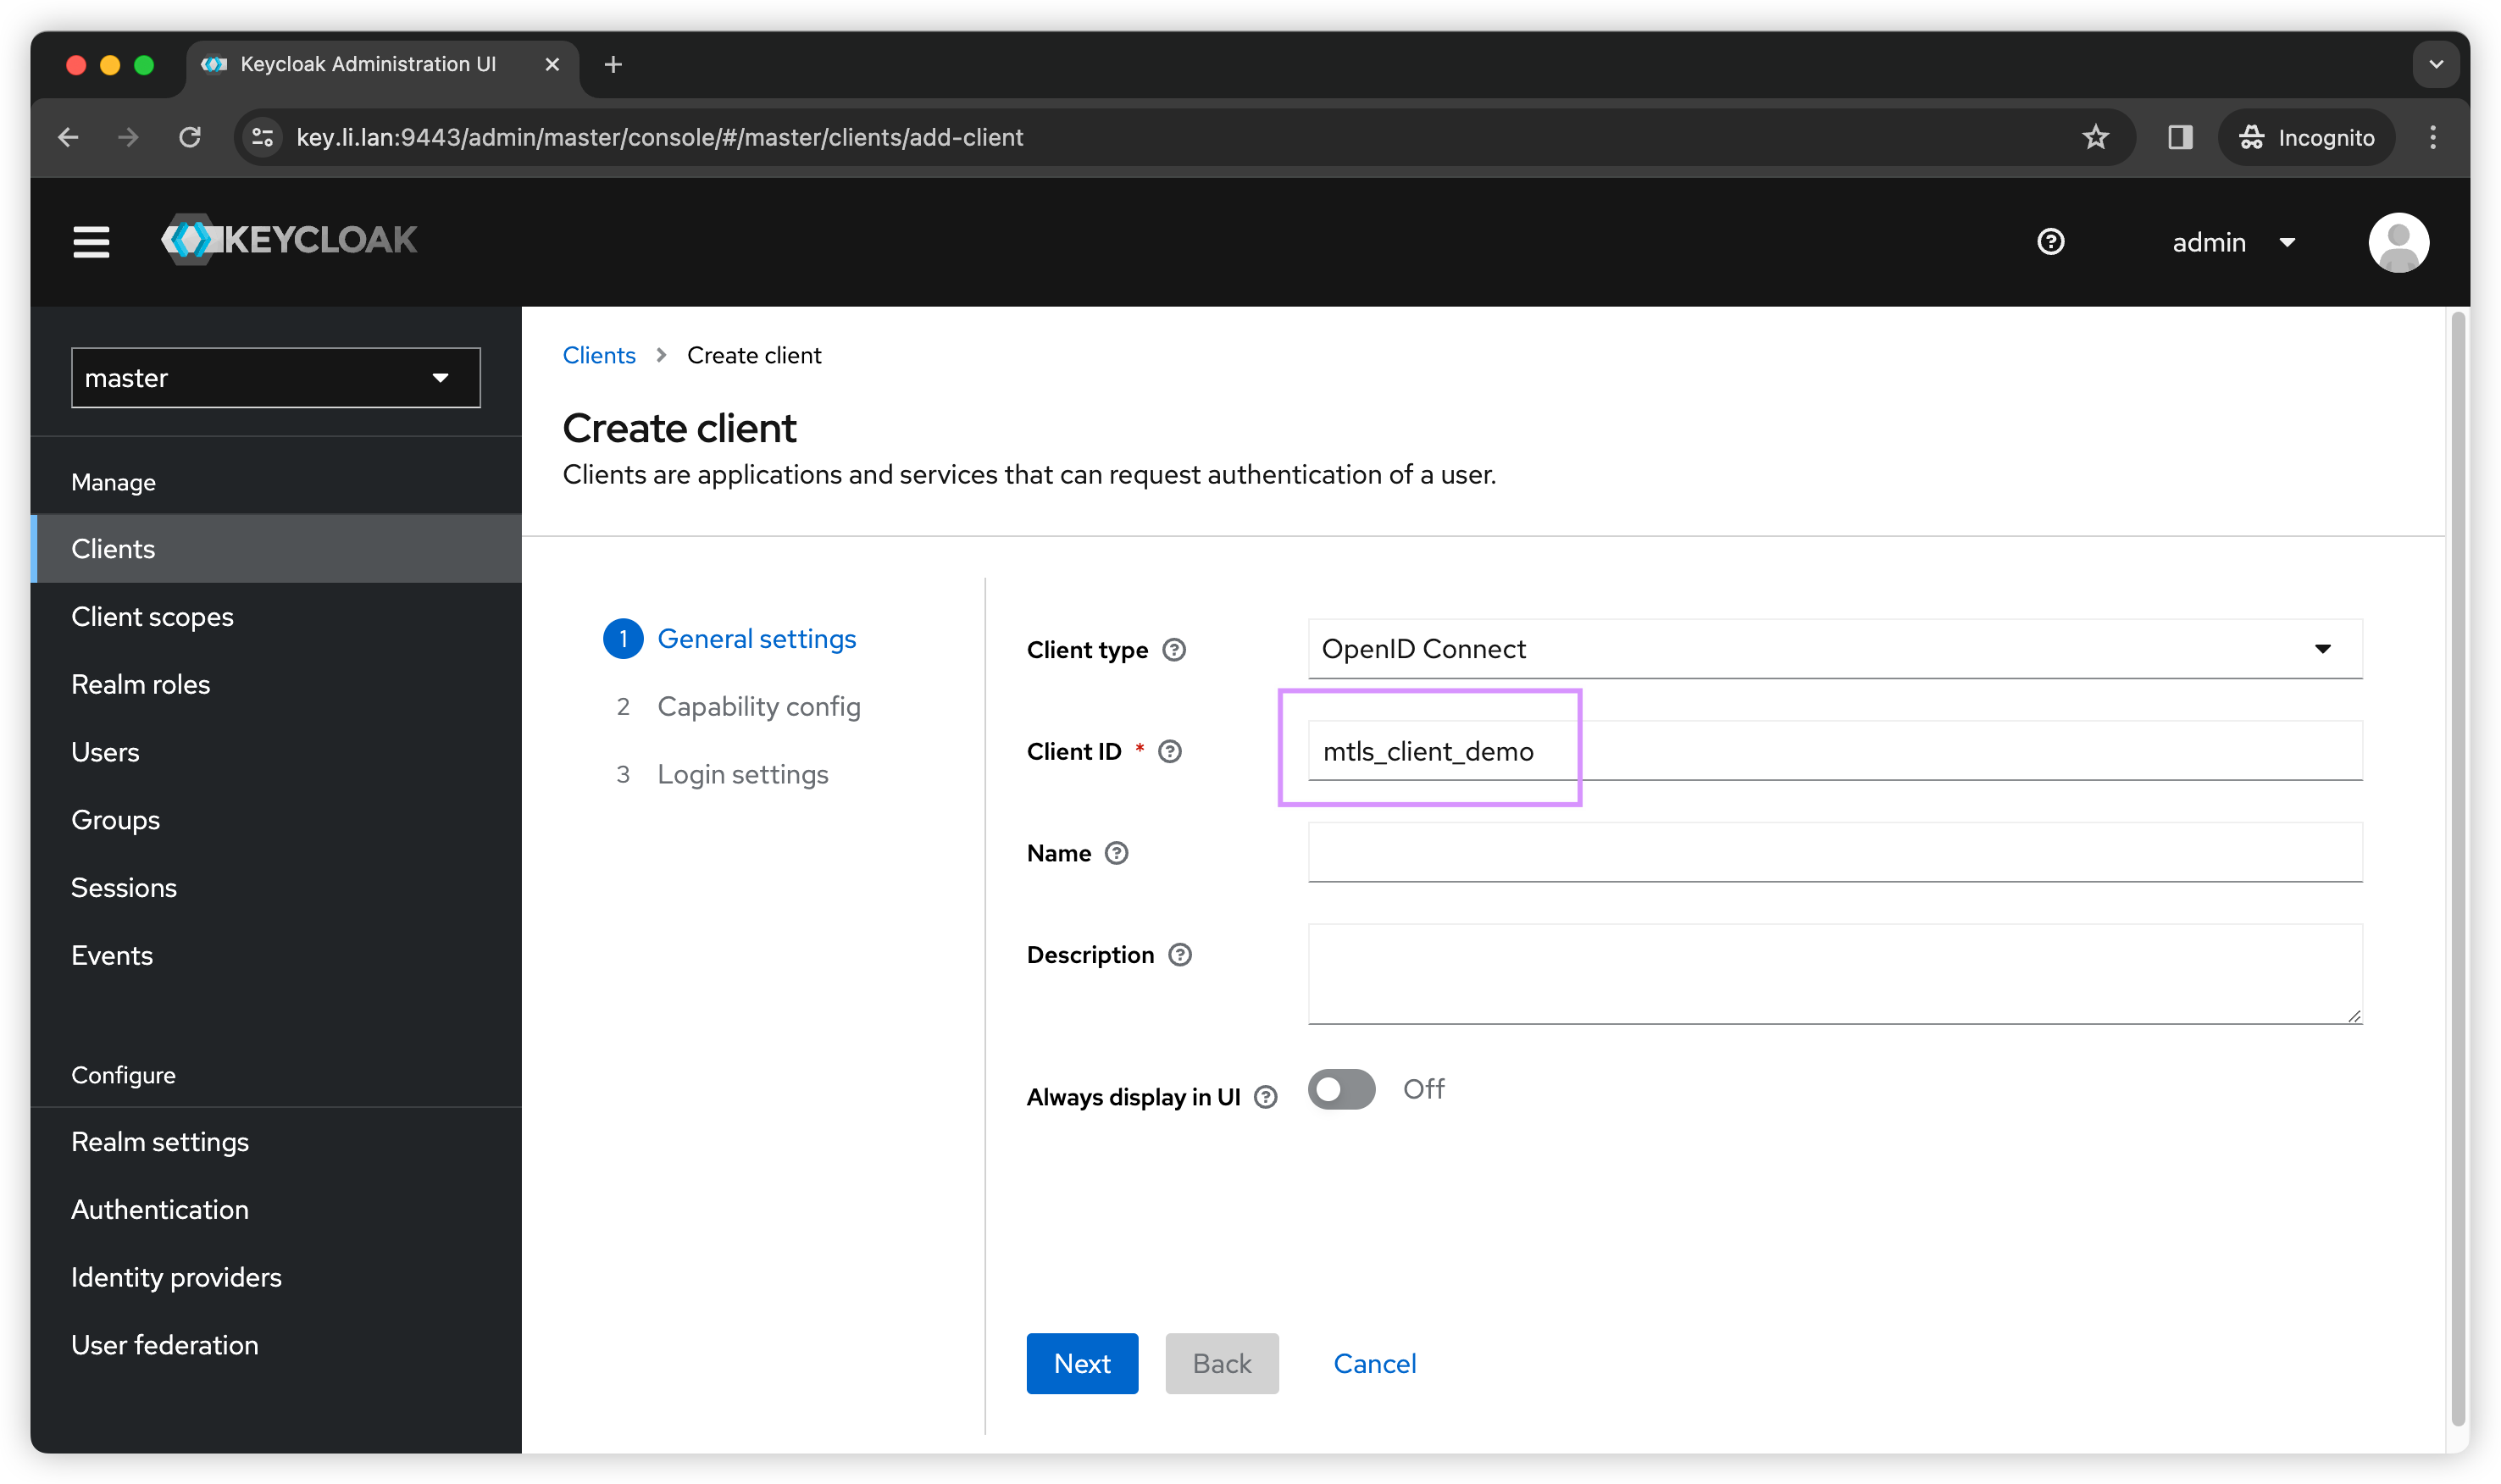Click into the Name input field
The width and height of the screenshot is (2501, 1484).
tap(1834, 853)
